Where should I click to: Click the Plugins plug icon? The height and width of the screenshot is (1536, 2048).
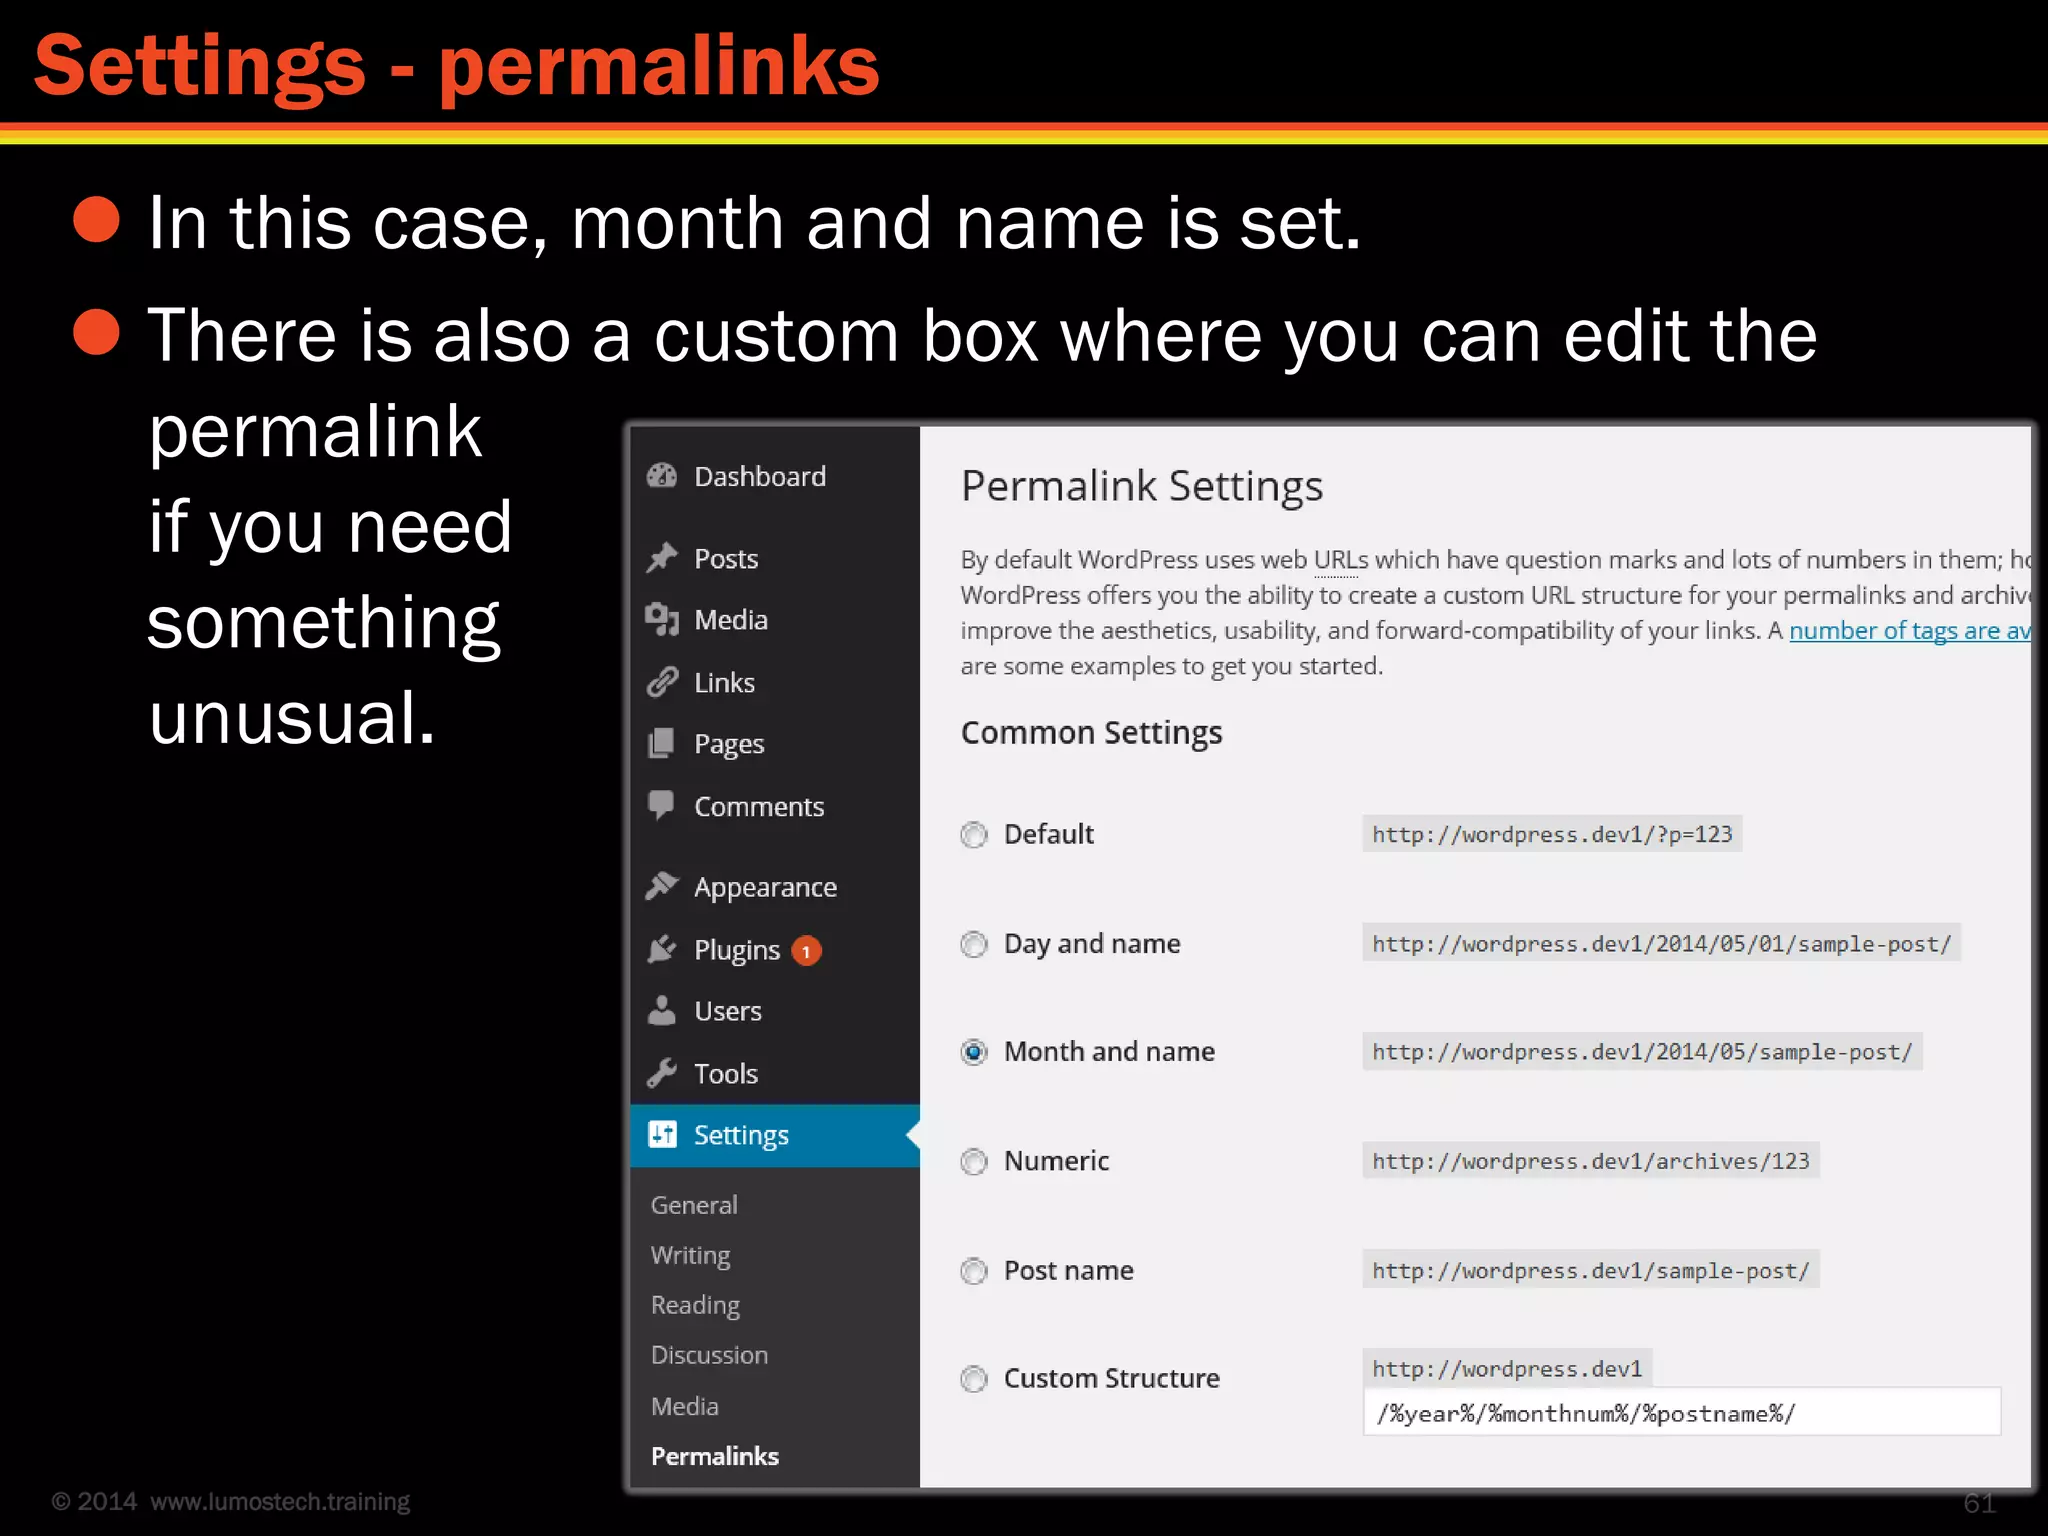coord(662,949)
